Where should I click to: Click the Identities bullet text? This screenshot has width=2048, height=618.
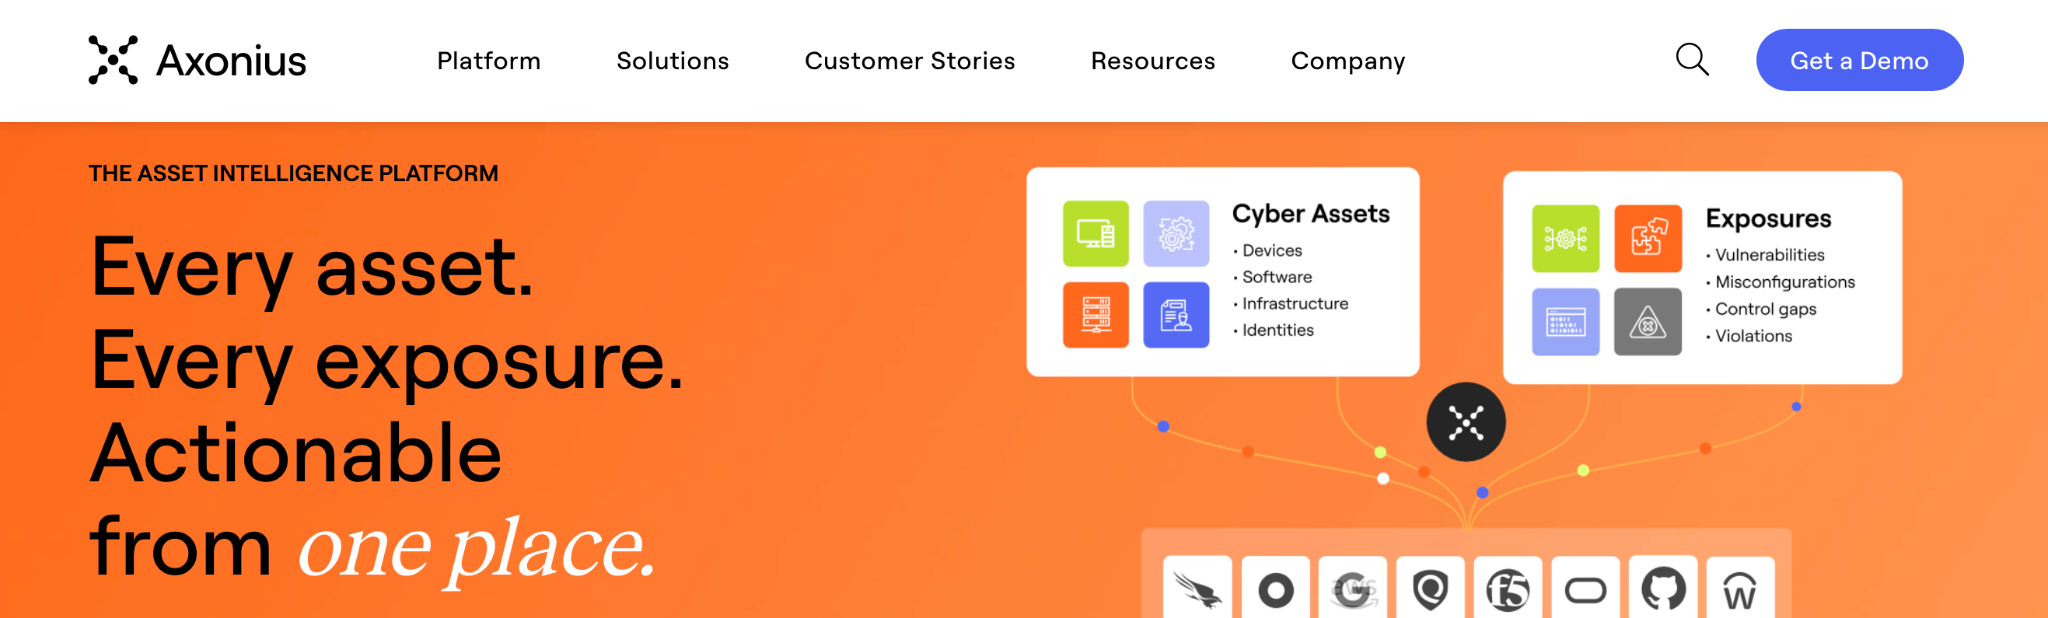[x=1278, y=330]
